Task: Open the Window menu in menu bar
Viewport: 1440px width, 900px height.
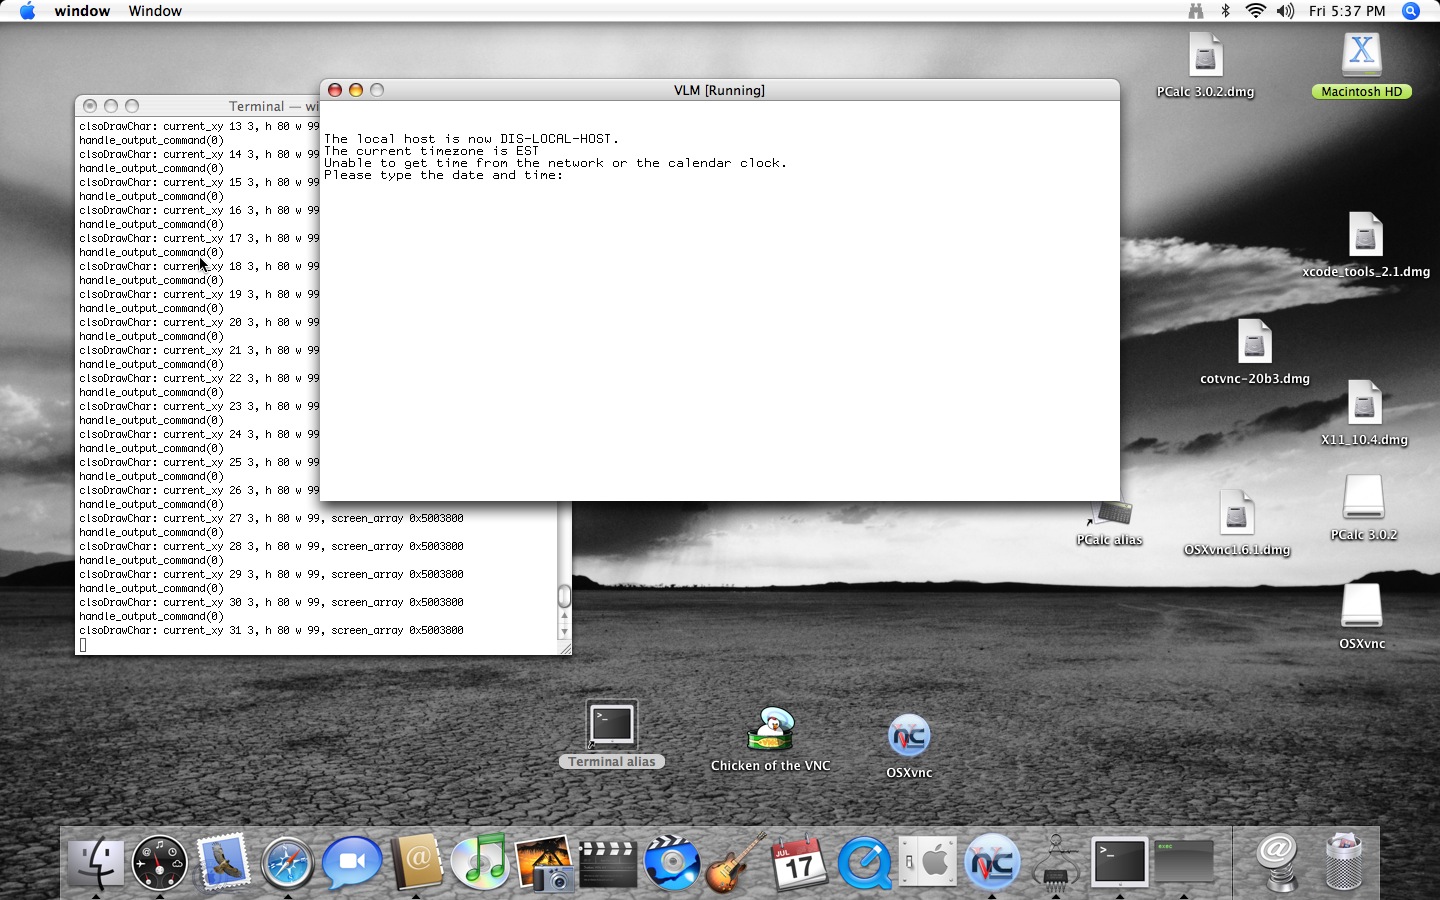Action: click(155, 11)
